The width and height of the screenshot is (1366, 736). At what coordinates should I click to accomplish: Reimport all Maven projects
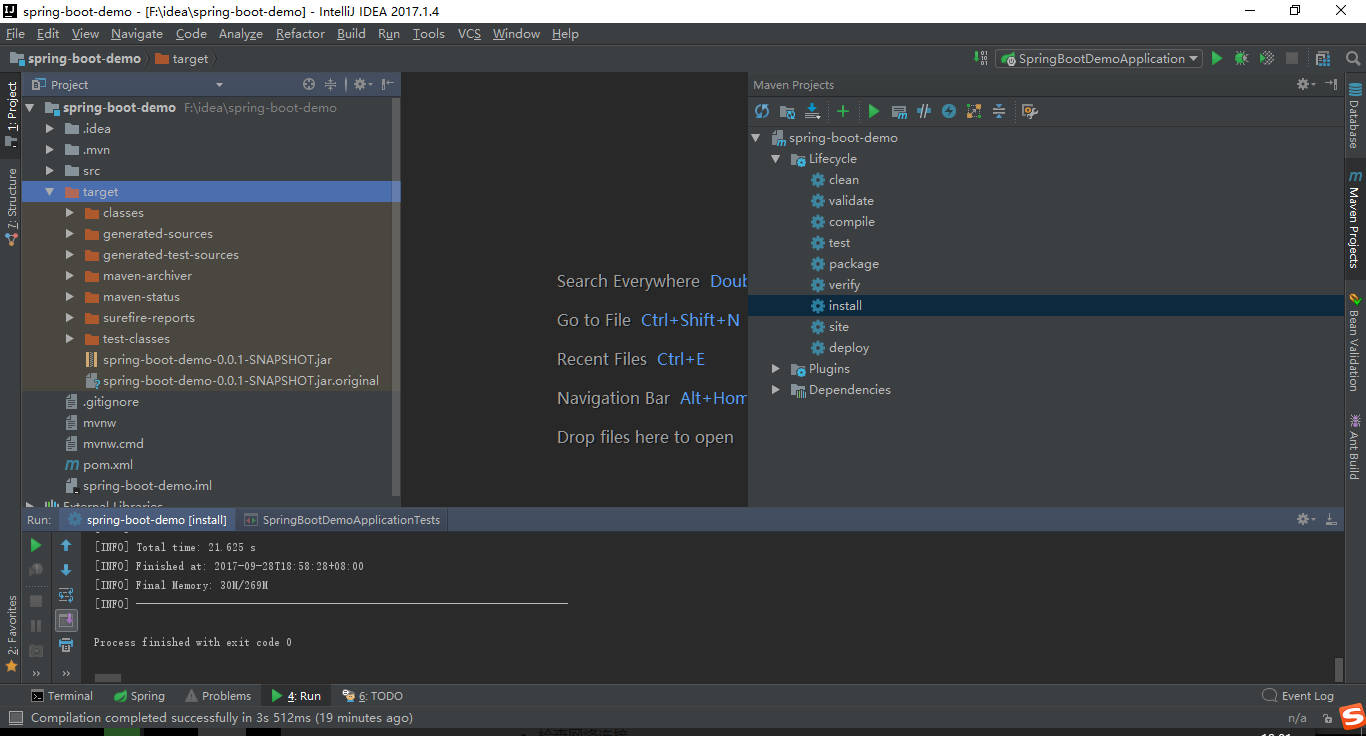[762, 111]
